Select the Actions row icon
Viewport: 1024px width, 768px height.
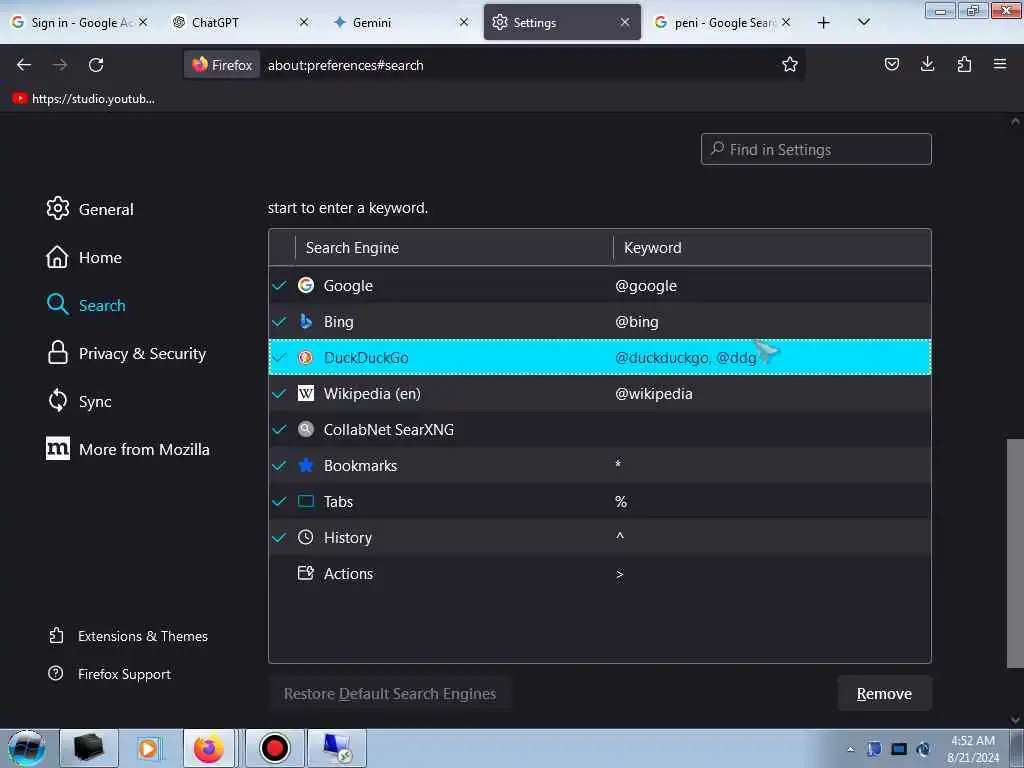306,573
